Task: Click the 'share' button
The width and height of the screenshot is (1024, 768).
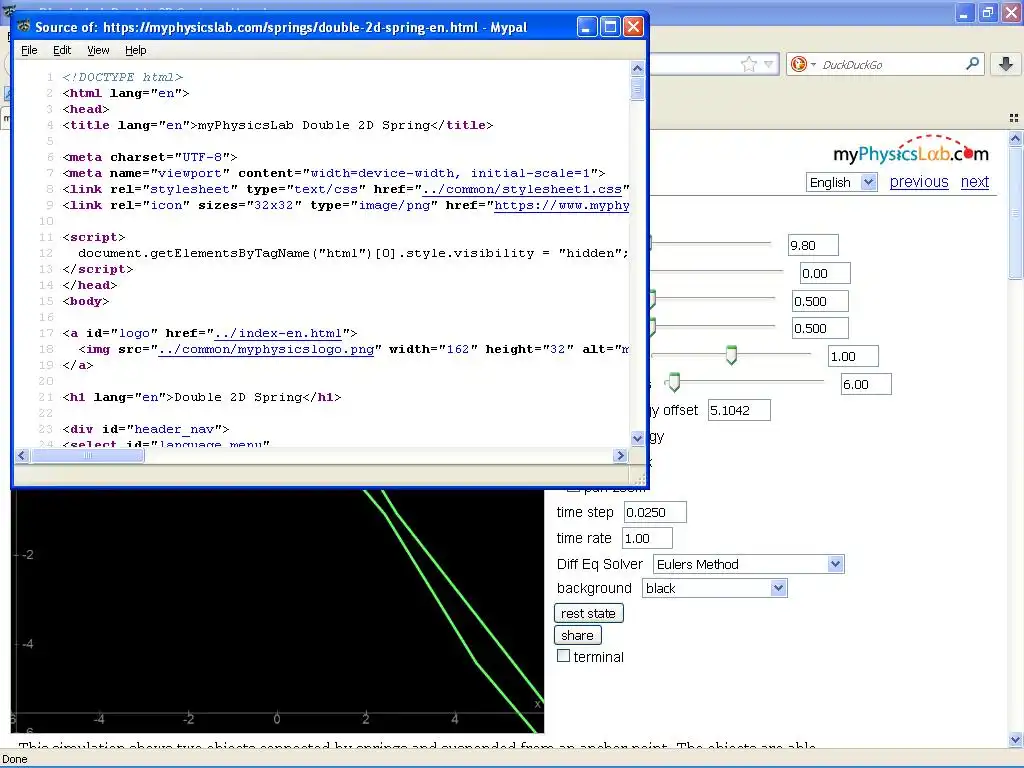Action: 577,635
